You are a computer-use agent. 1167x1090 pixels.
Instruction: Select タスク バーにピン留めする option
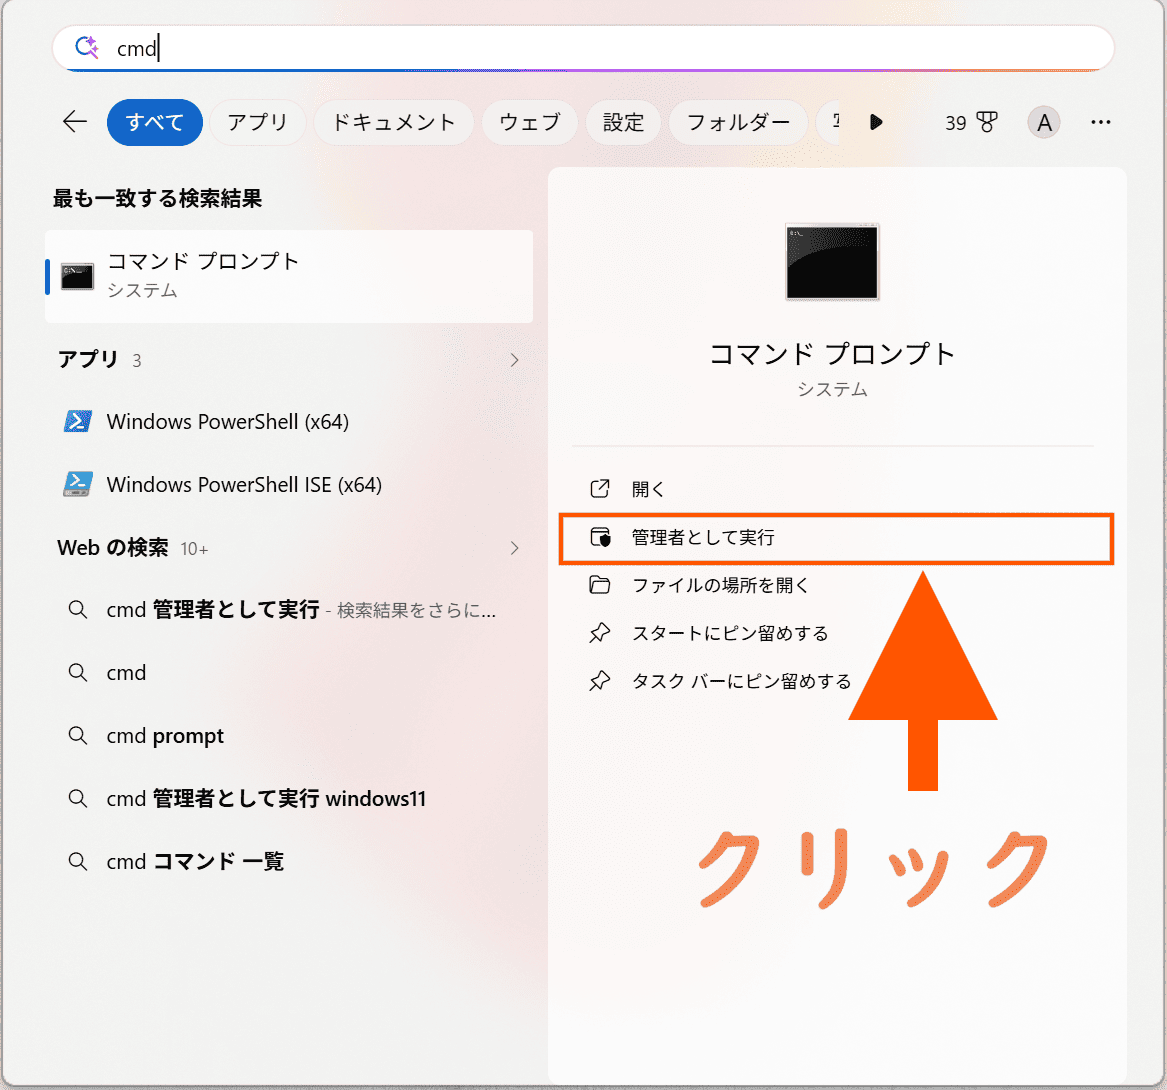(x=741, y=682)
